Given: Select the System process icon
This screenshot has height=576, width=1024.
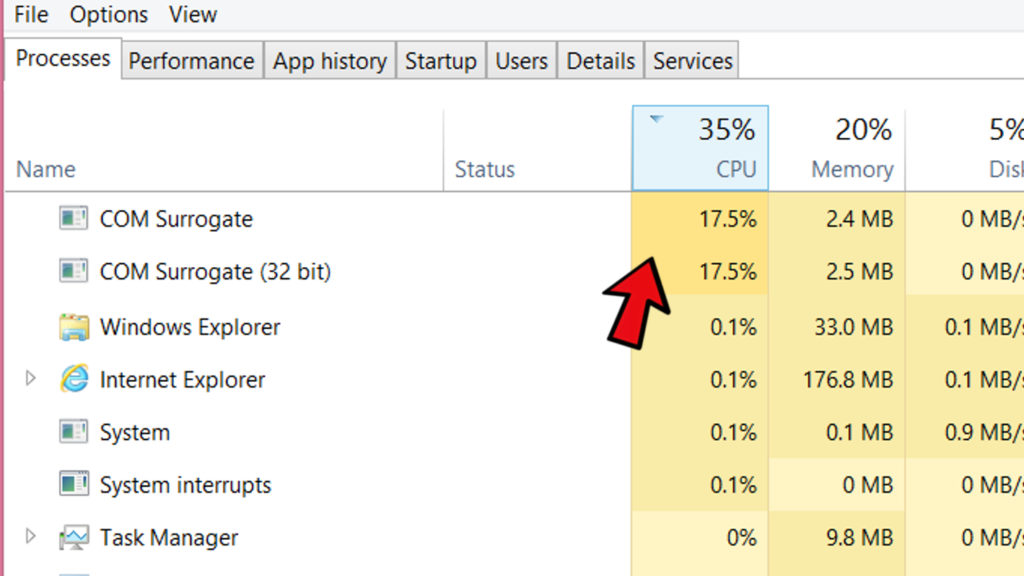Looking at the screenshot, I should pyautogui.click(x=73, y=432).
